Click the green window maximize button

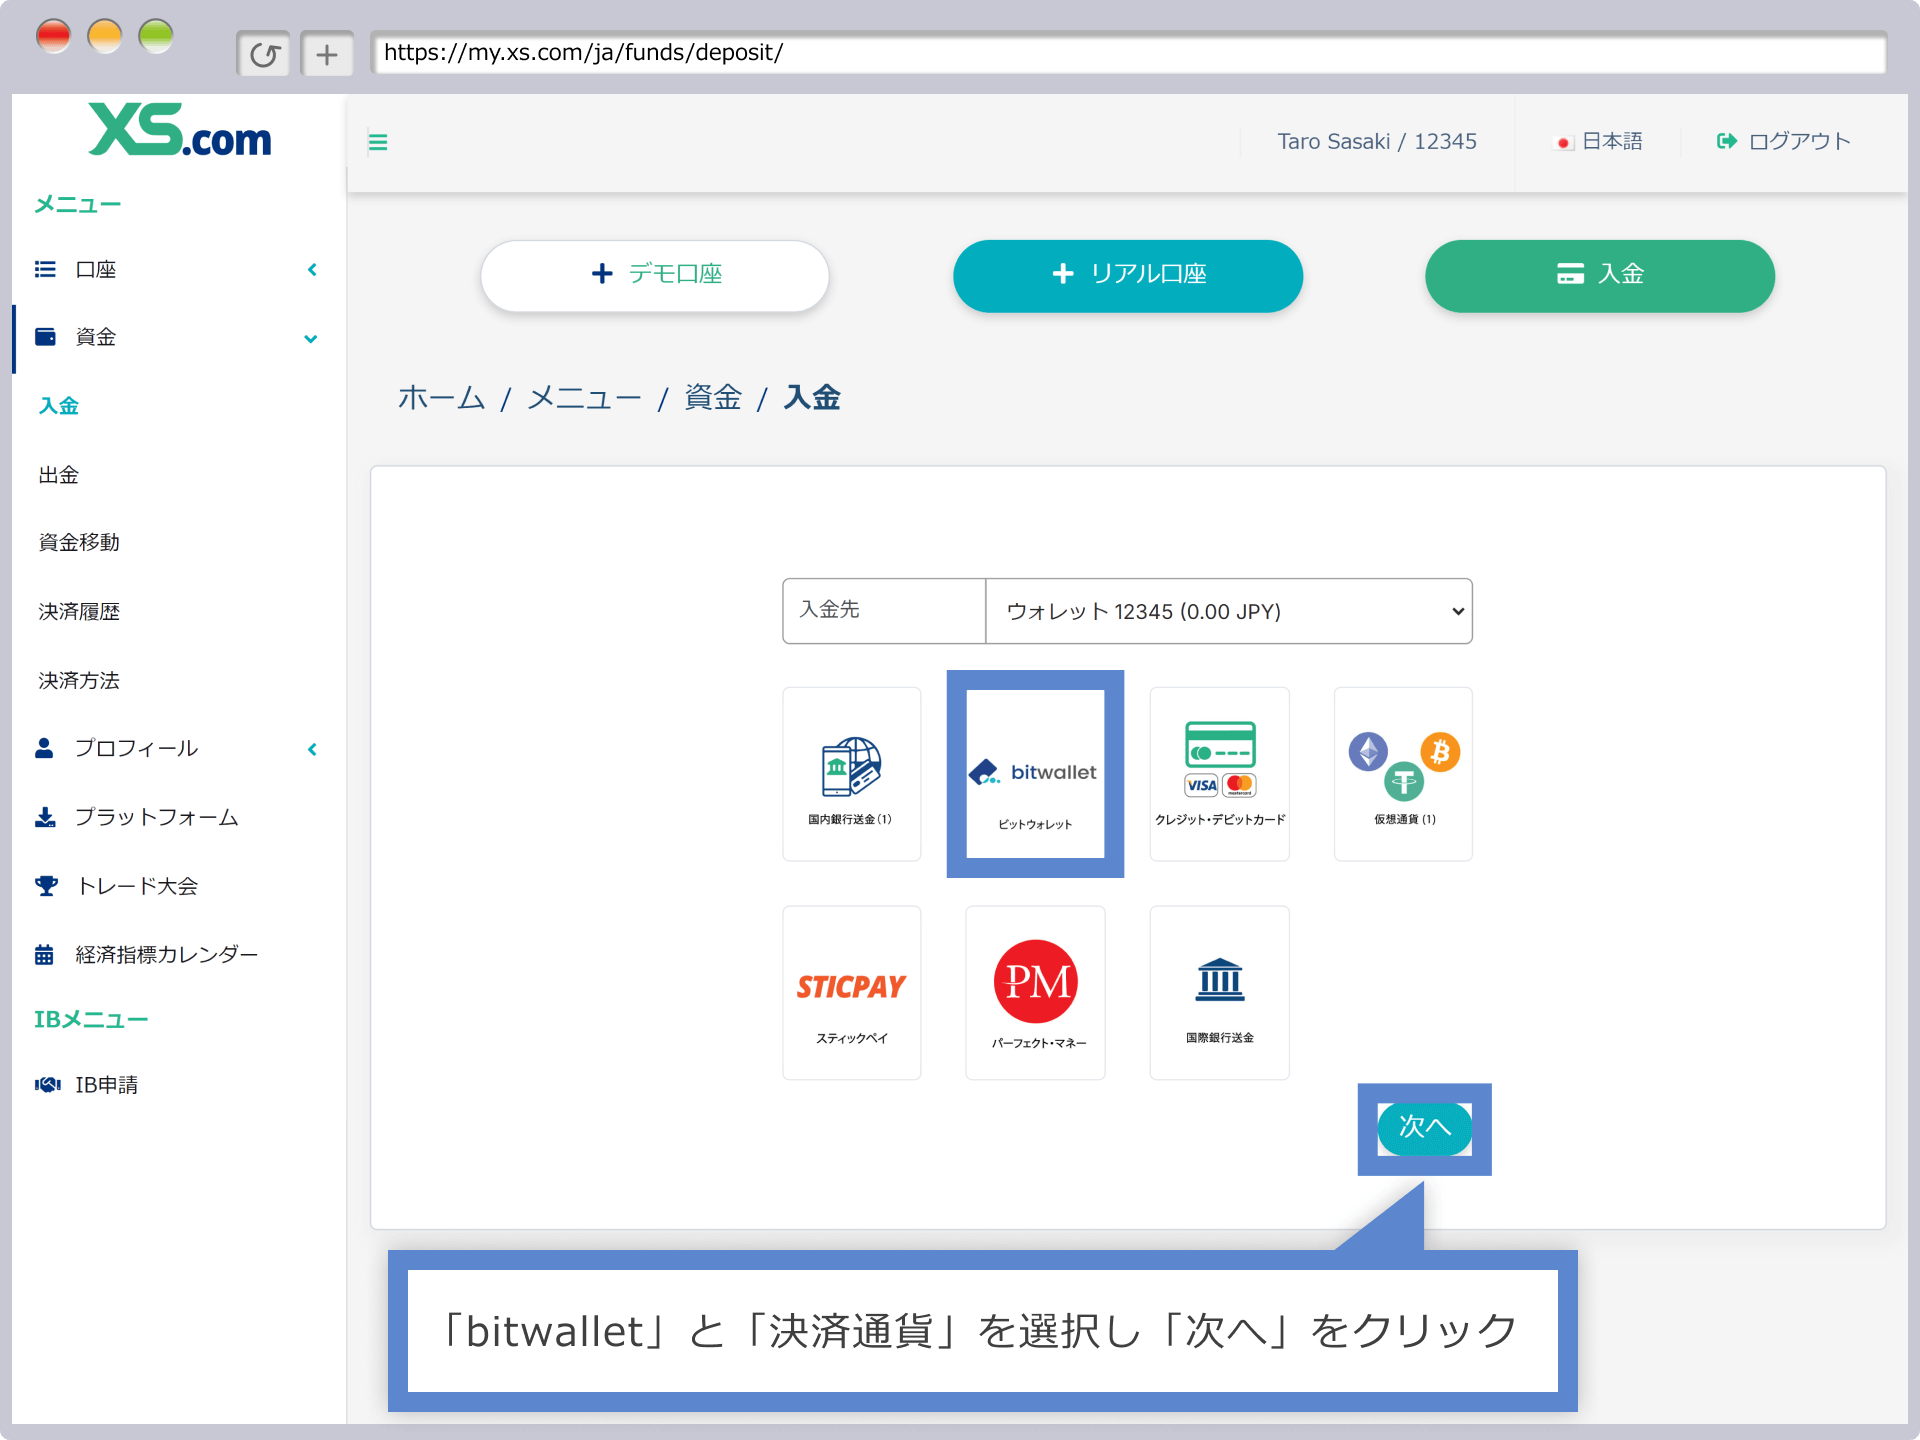click(x=156, y=36)
